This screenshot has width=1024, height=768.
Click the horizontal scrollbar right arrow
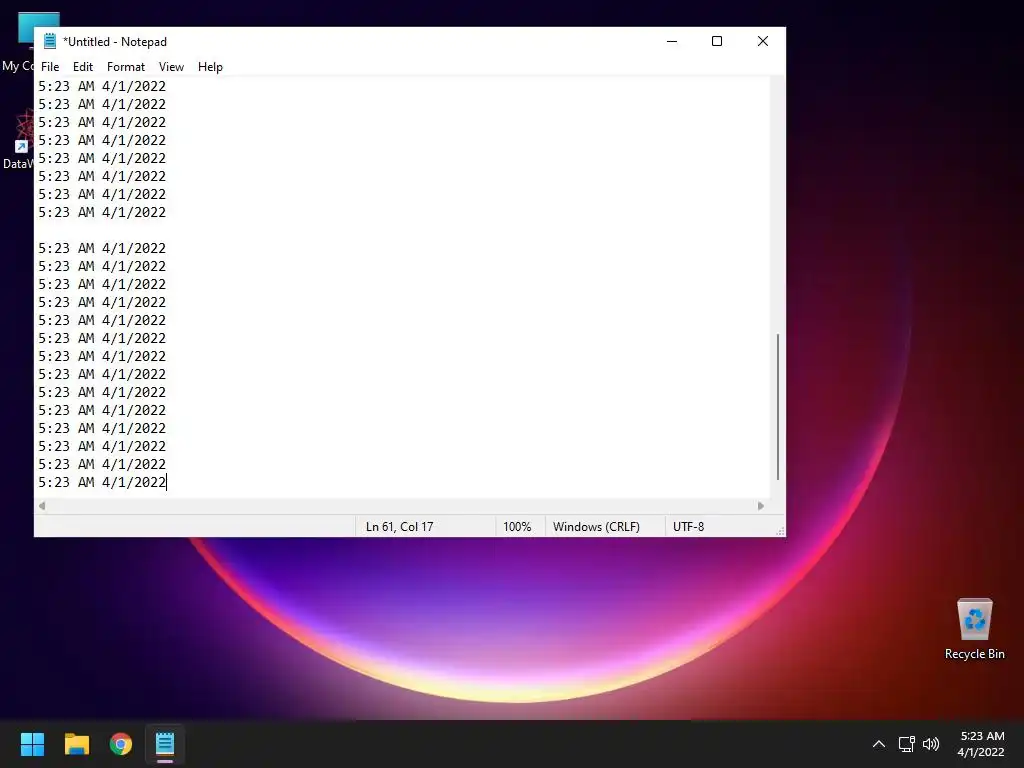(761, 505)
